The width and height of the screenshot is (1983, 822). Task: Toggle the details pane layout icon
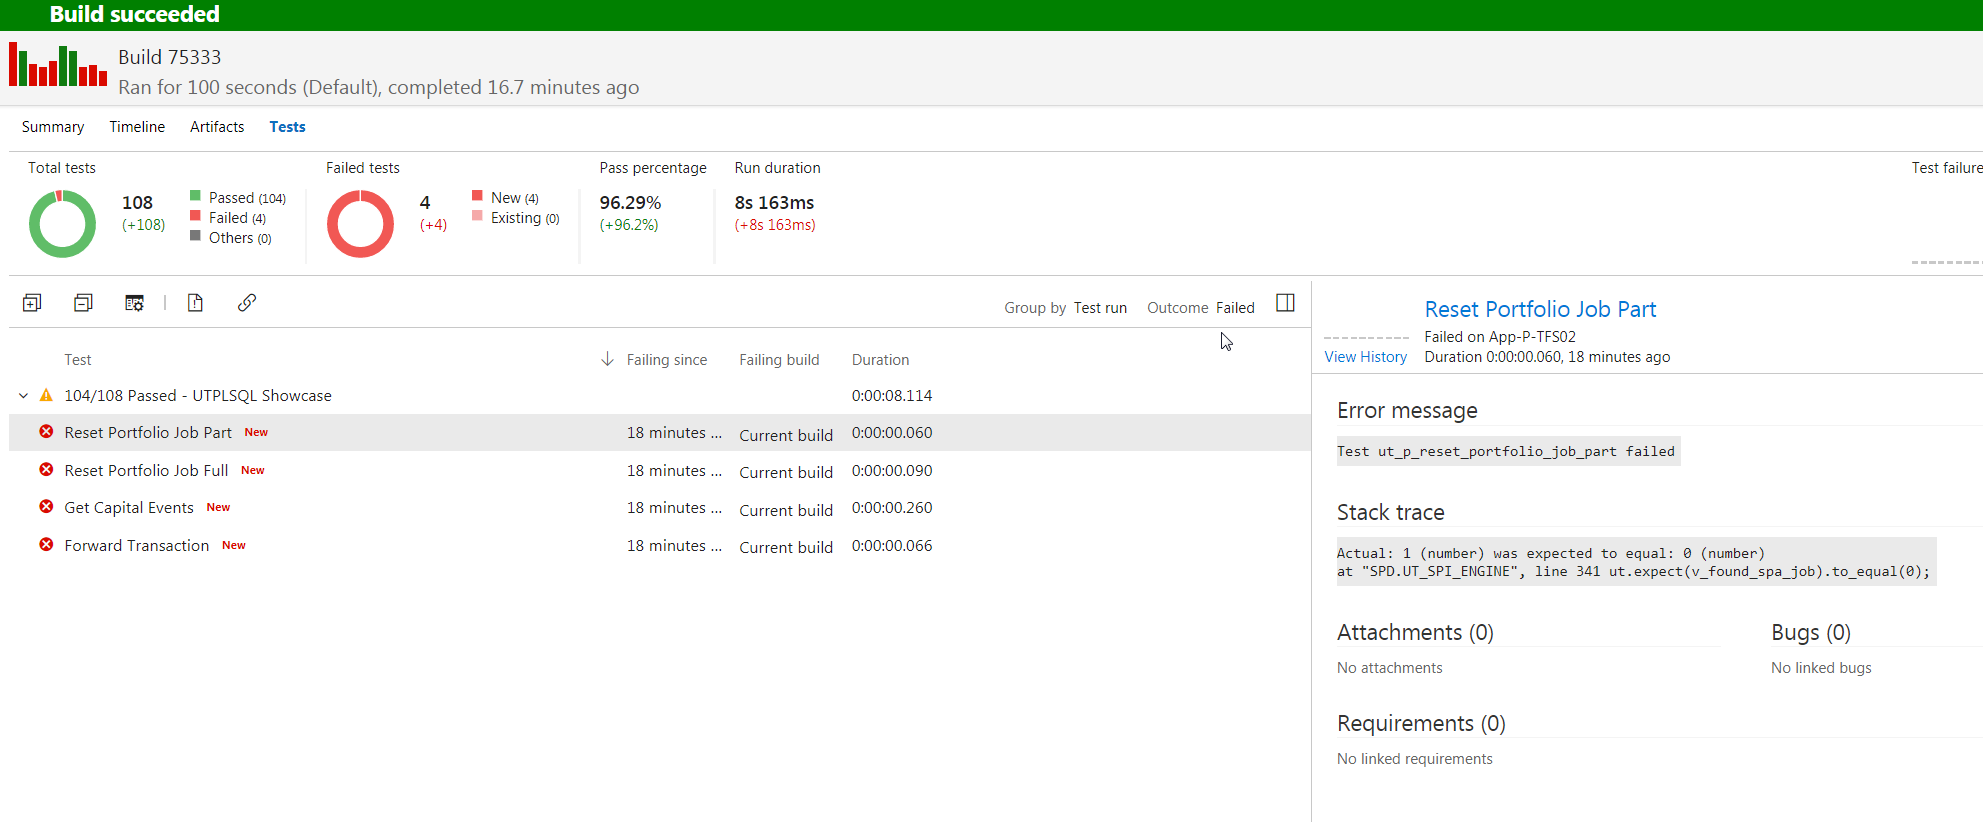tap(1285, 303)
